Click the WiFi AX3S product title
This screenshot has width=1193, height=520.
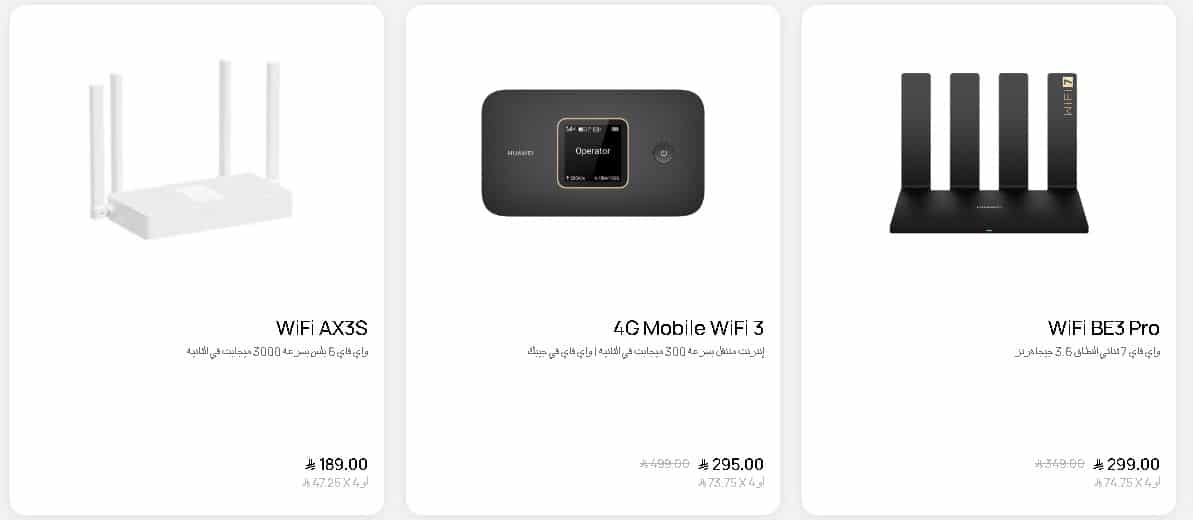tap(322, 328)
